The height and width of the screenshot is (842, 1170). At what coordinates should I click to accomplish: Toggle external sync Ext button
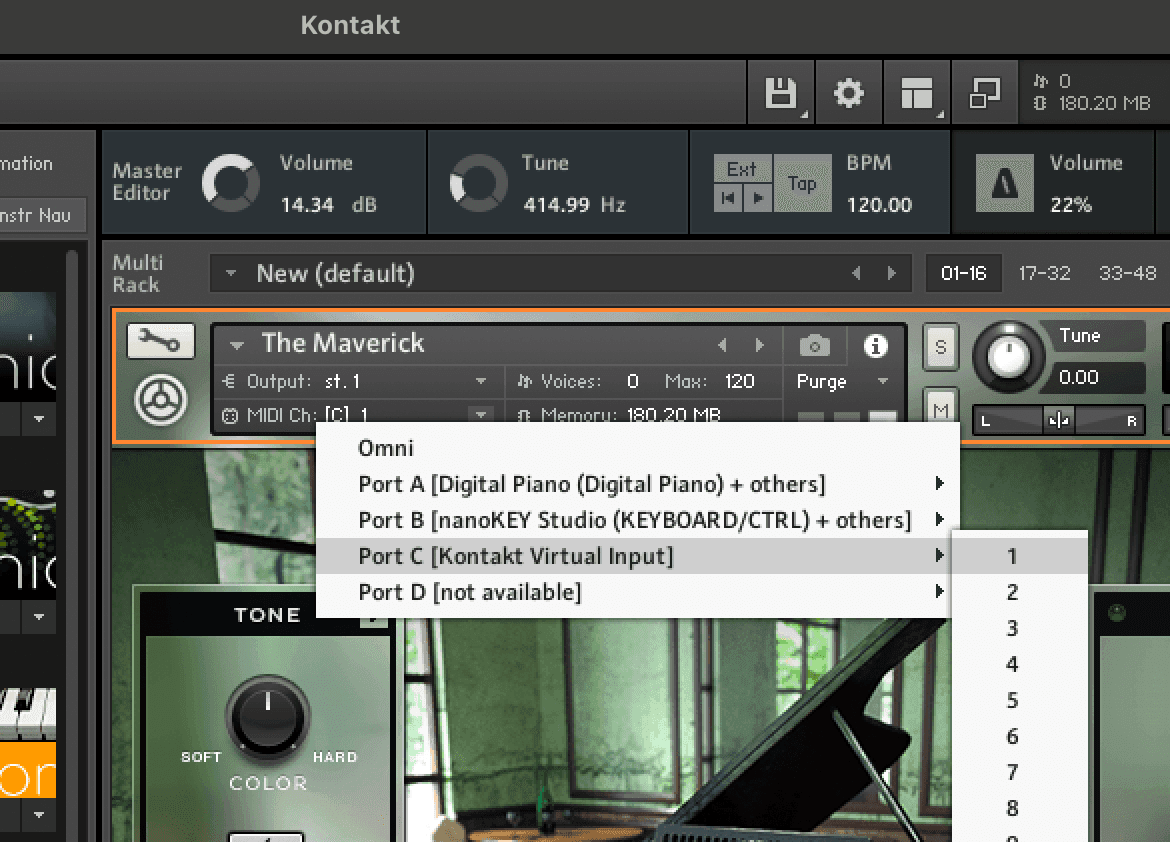click(x=742, y=169)
